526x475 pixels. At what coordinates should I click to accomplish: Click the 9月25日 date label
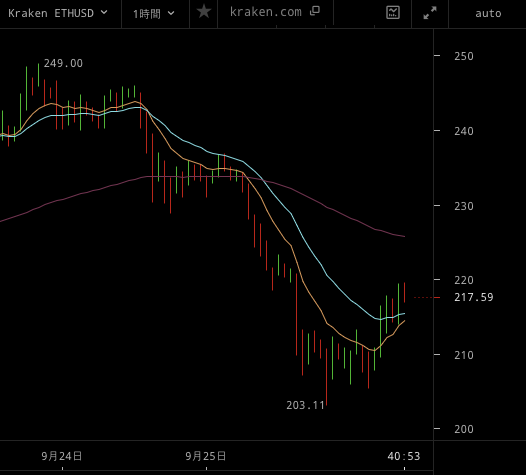[x=206, y=456]
